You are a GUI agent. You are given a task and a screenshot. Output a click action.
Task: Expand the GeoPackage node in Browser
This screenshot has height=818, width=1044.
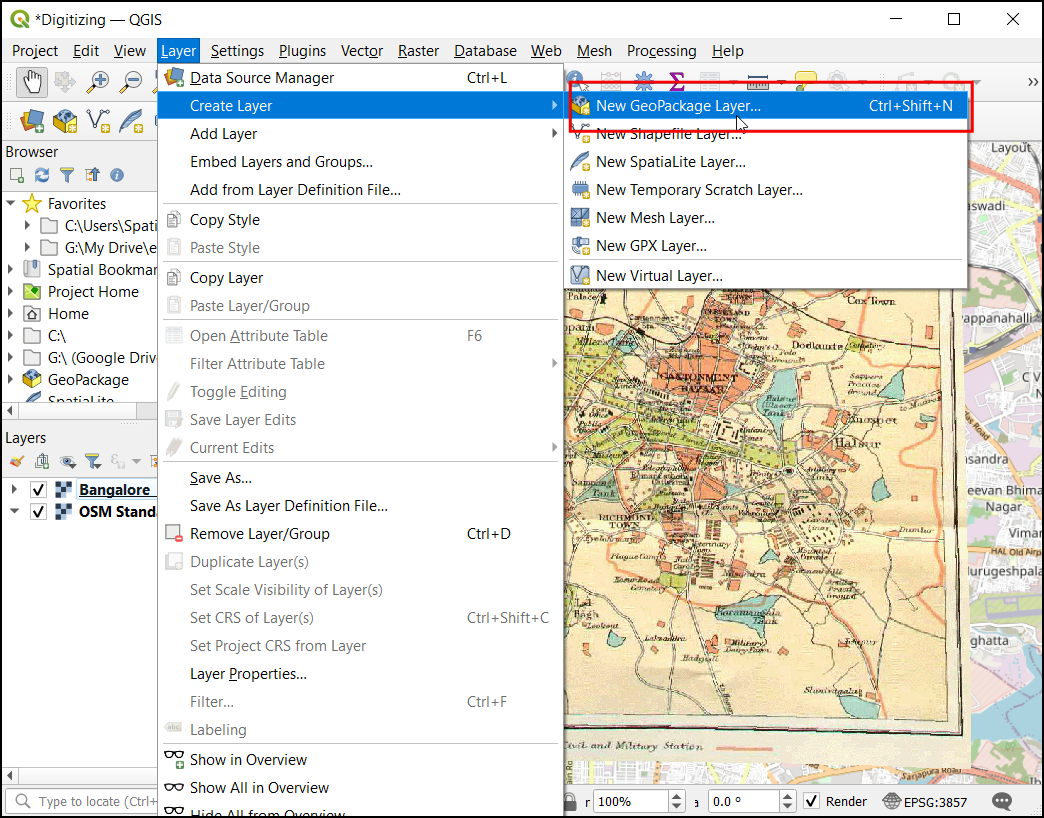click(11, 379)
